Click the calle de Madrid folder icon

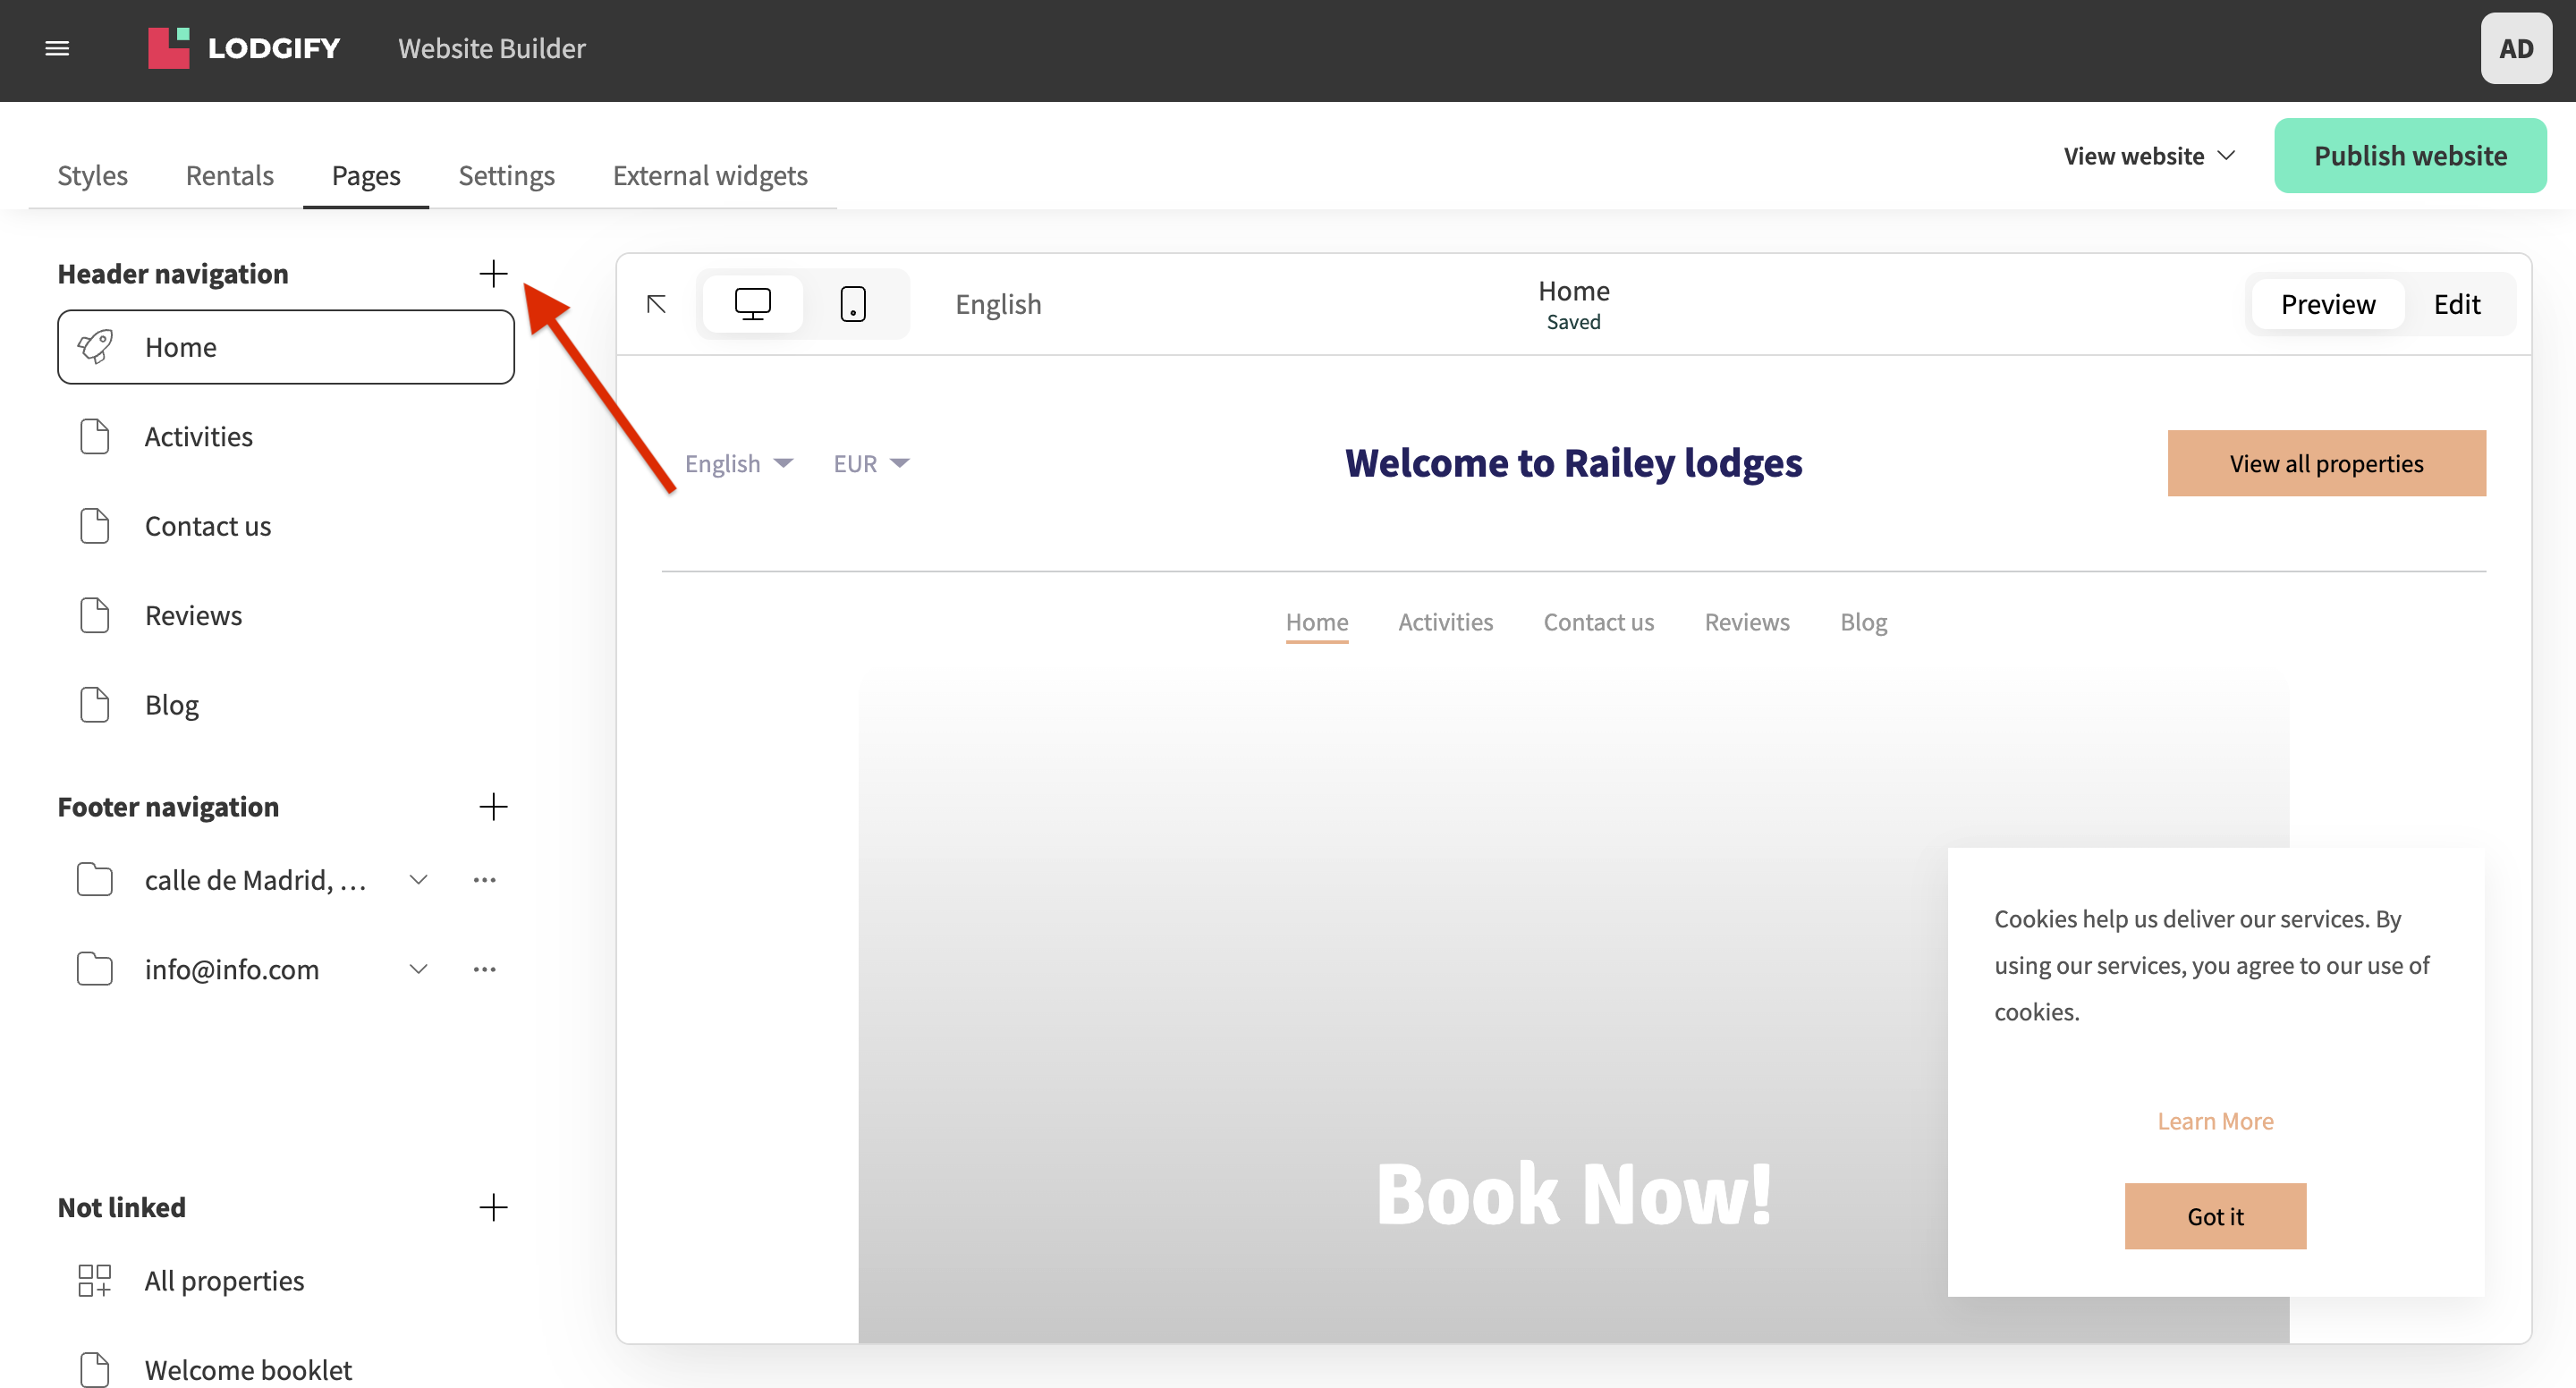pyautogui.click(x=95, y=880)
